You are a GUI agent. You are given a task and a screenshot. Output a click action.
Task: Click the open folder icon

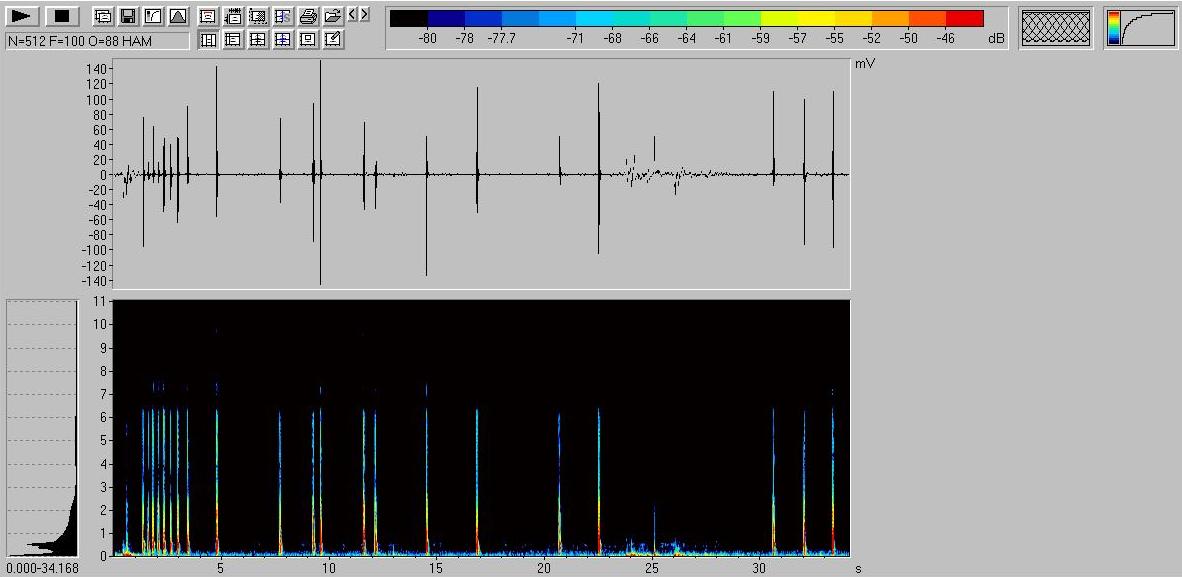coord(333,17)
